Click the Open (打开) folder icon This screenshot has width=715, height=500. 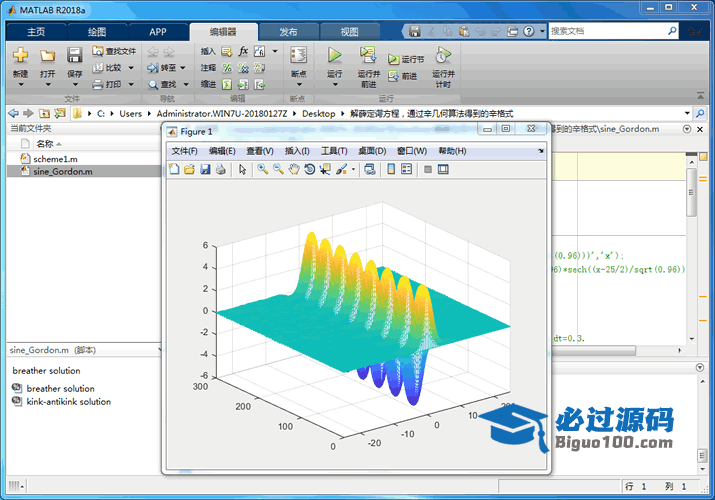[x=47, y=56]
